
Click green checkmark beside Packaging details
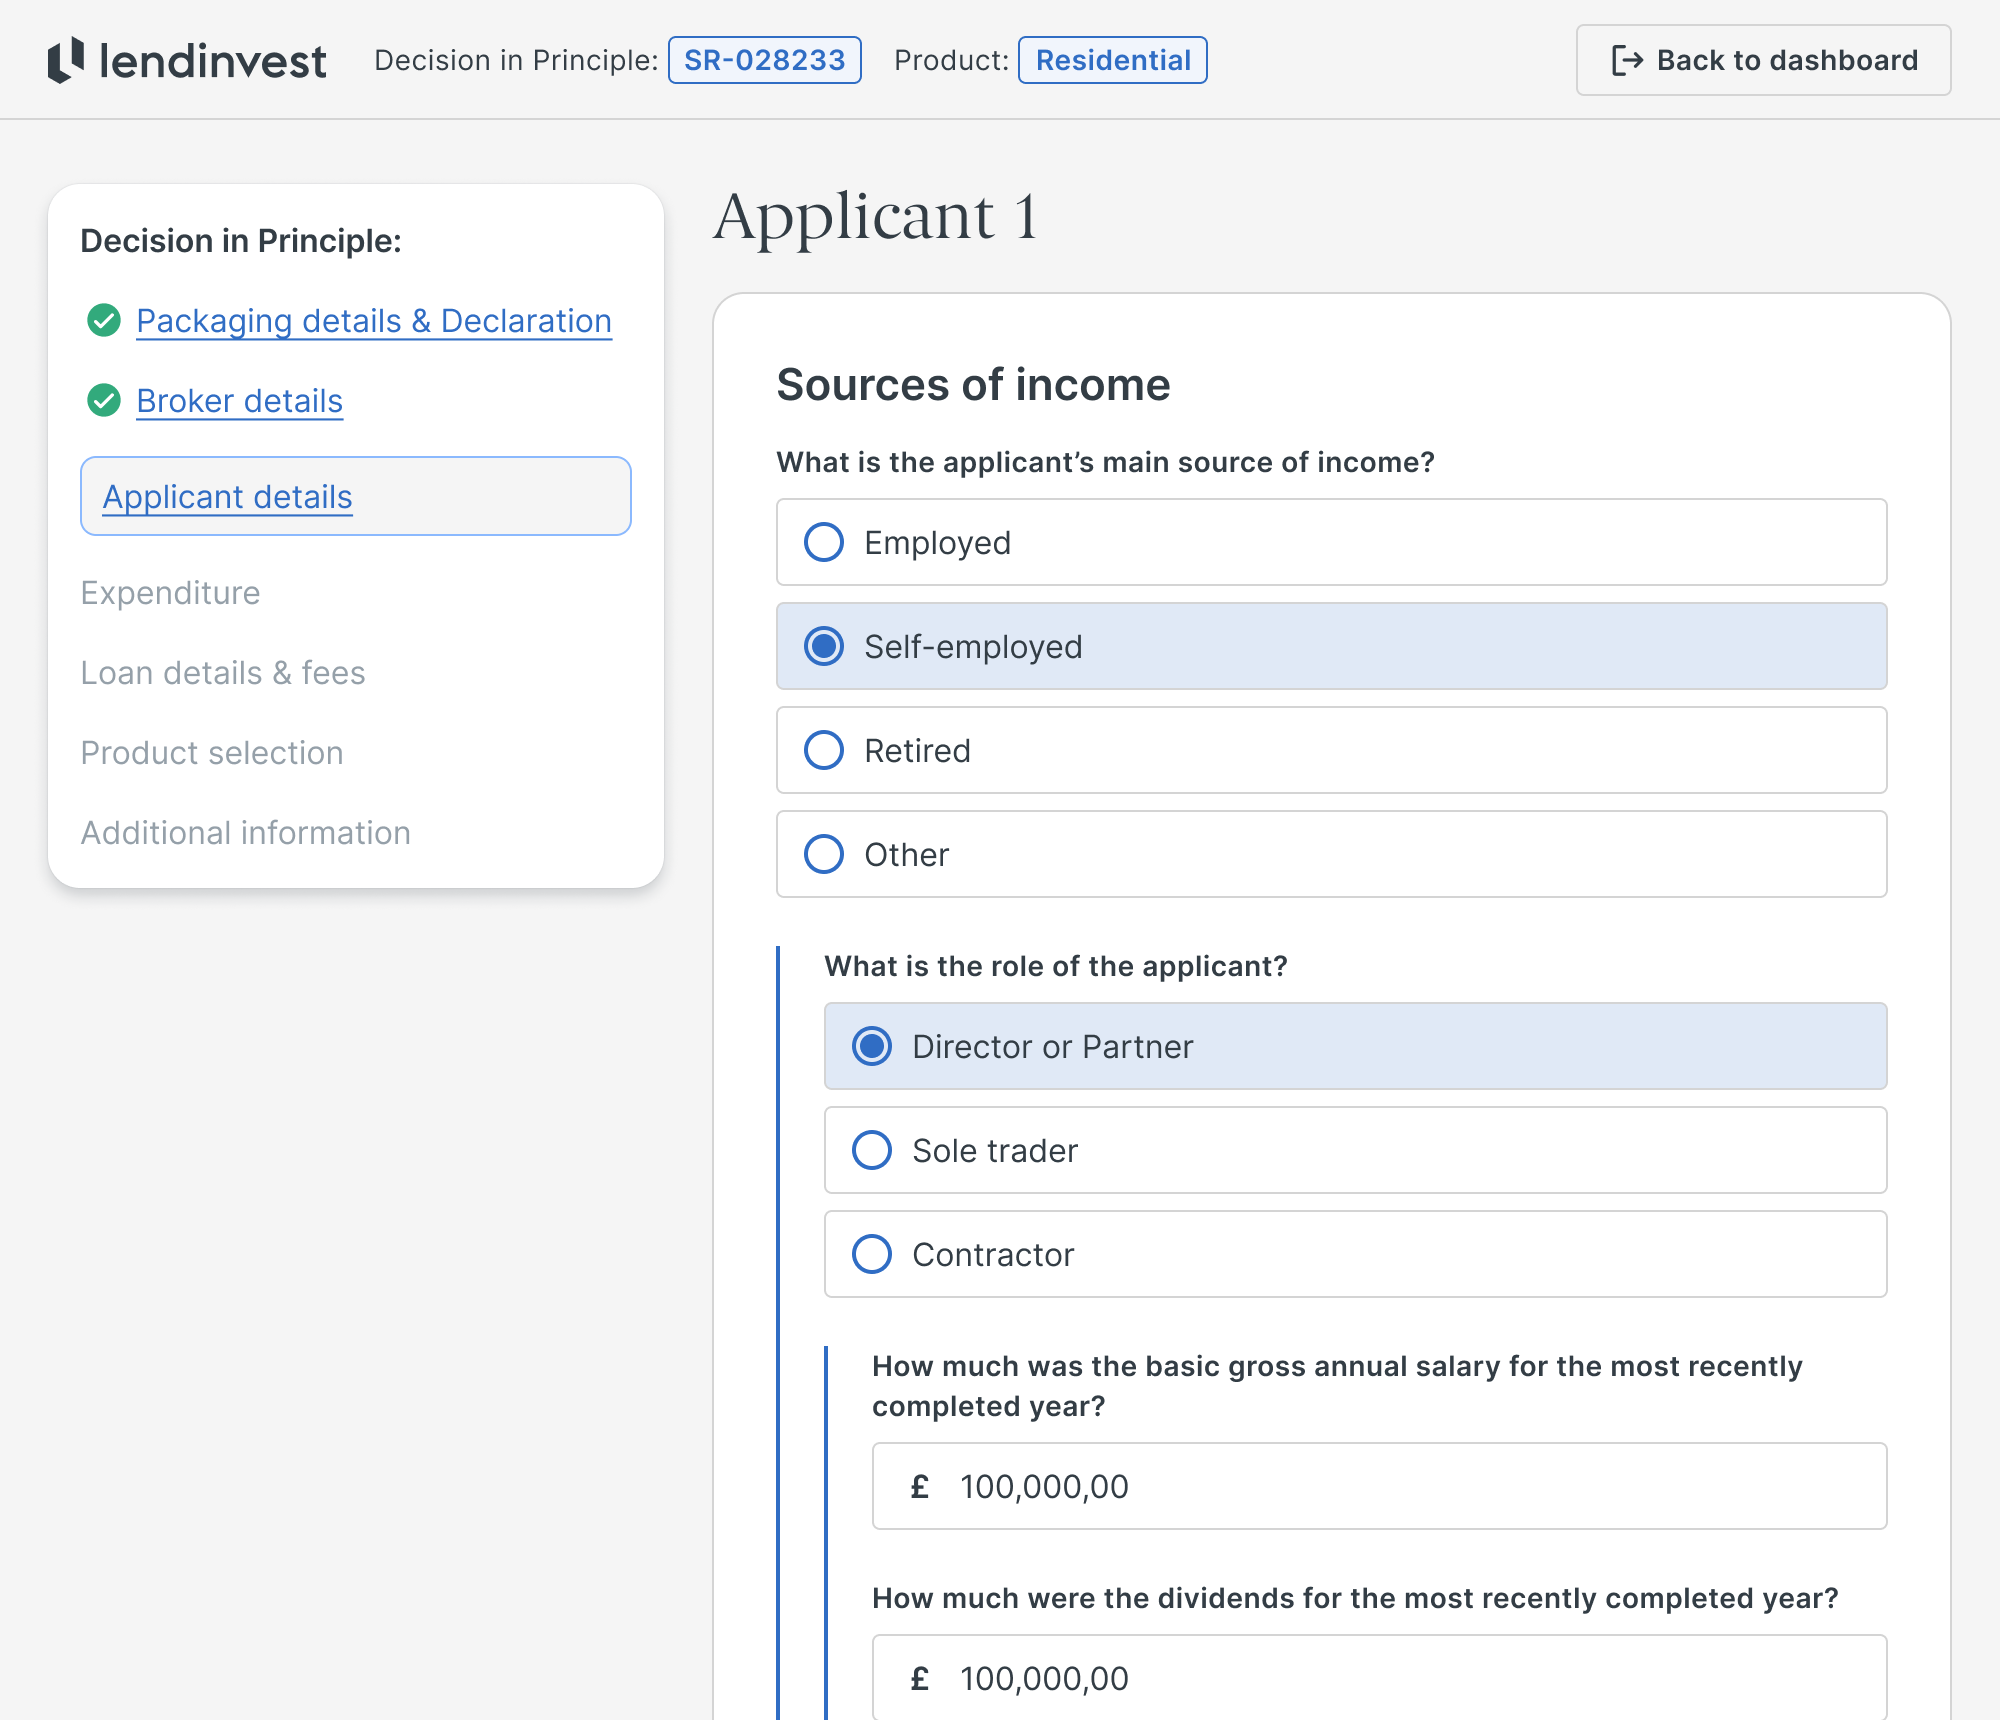[x=104, y=321]
